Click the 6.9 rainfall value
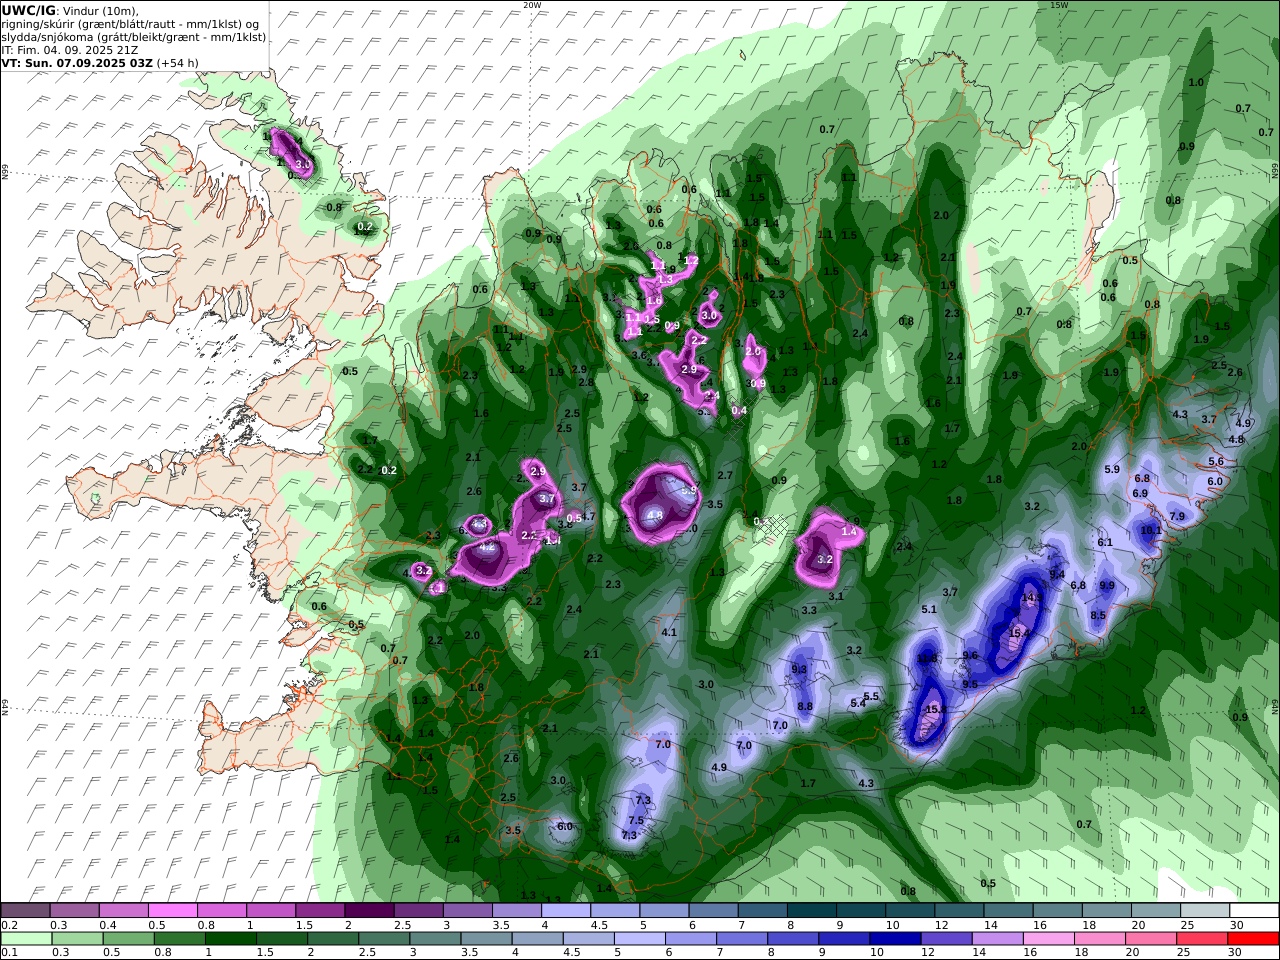 point(1140,493)
